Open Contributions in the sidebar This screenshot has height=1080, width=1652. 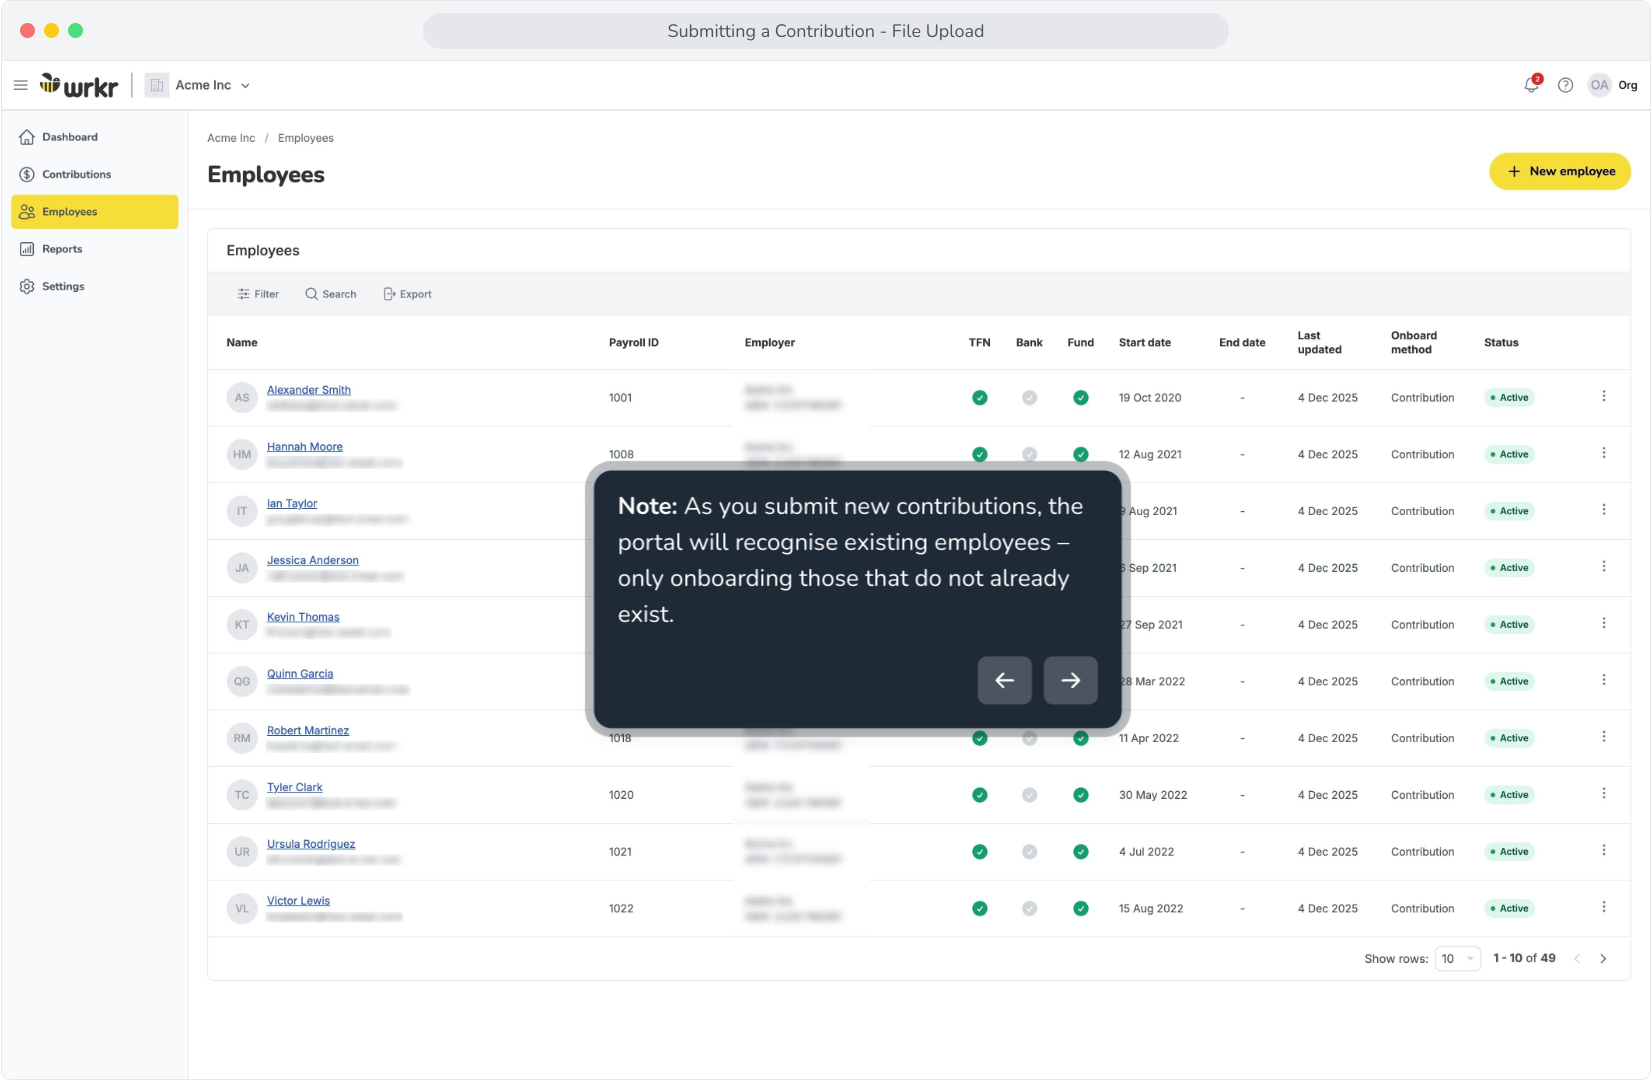76,174
